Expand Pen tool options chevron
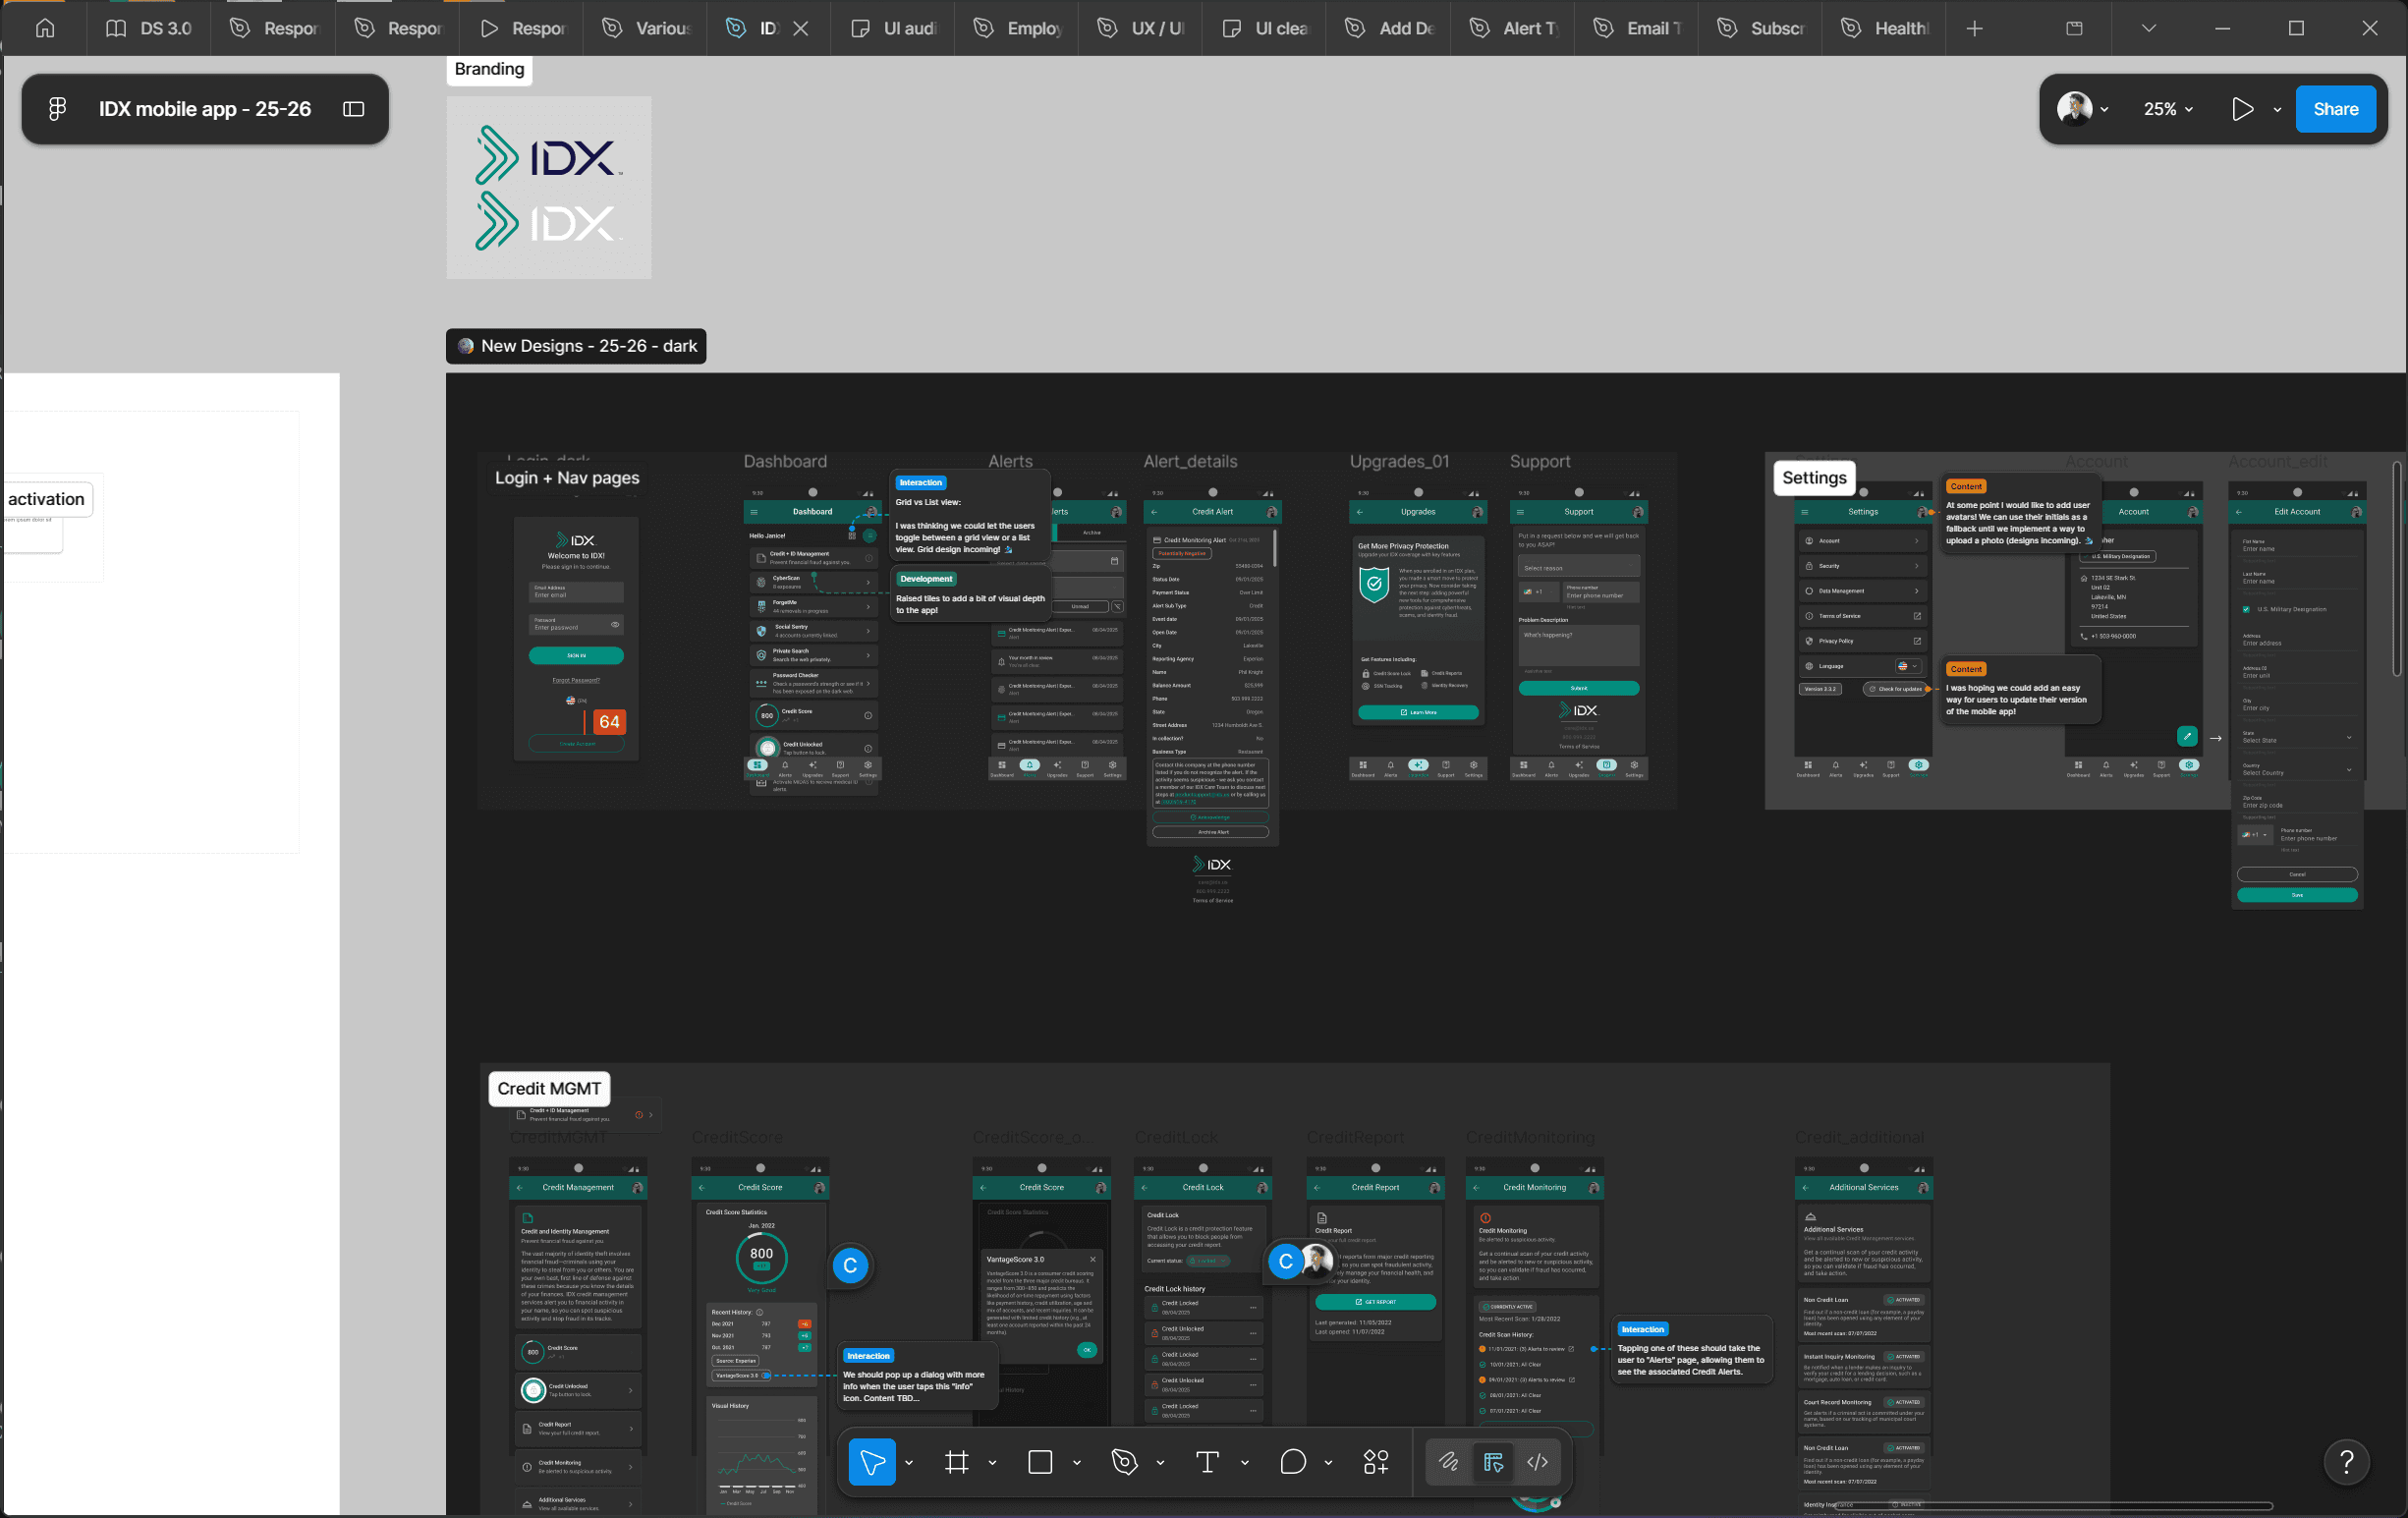Viewport: 2408px width, 1518px height. (x=1160, y=1463)
